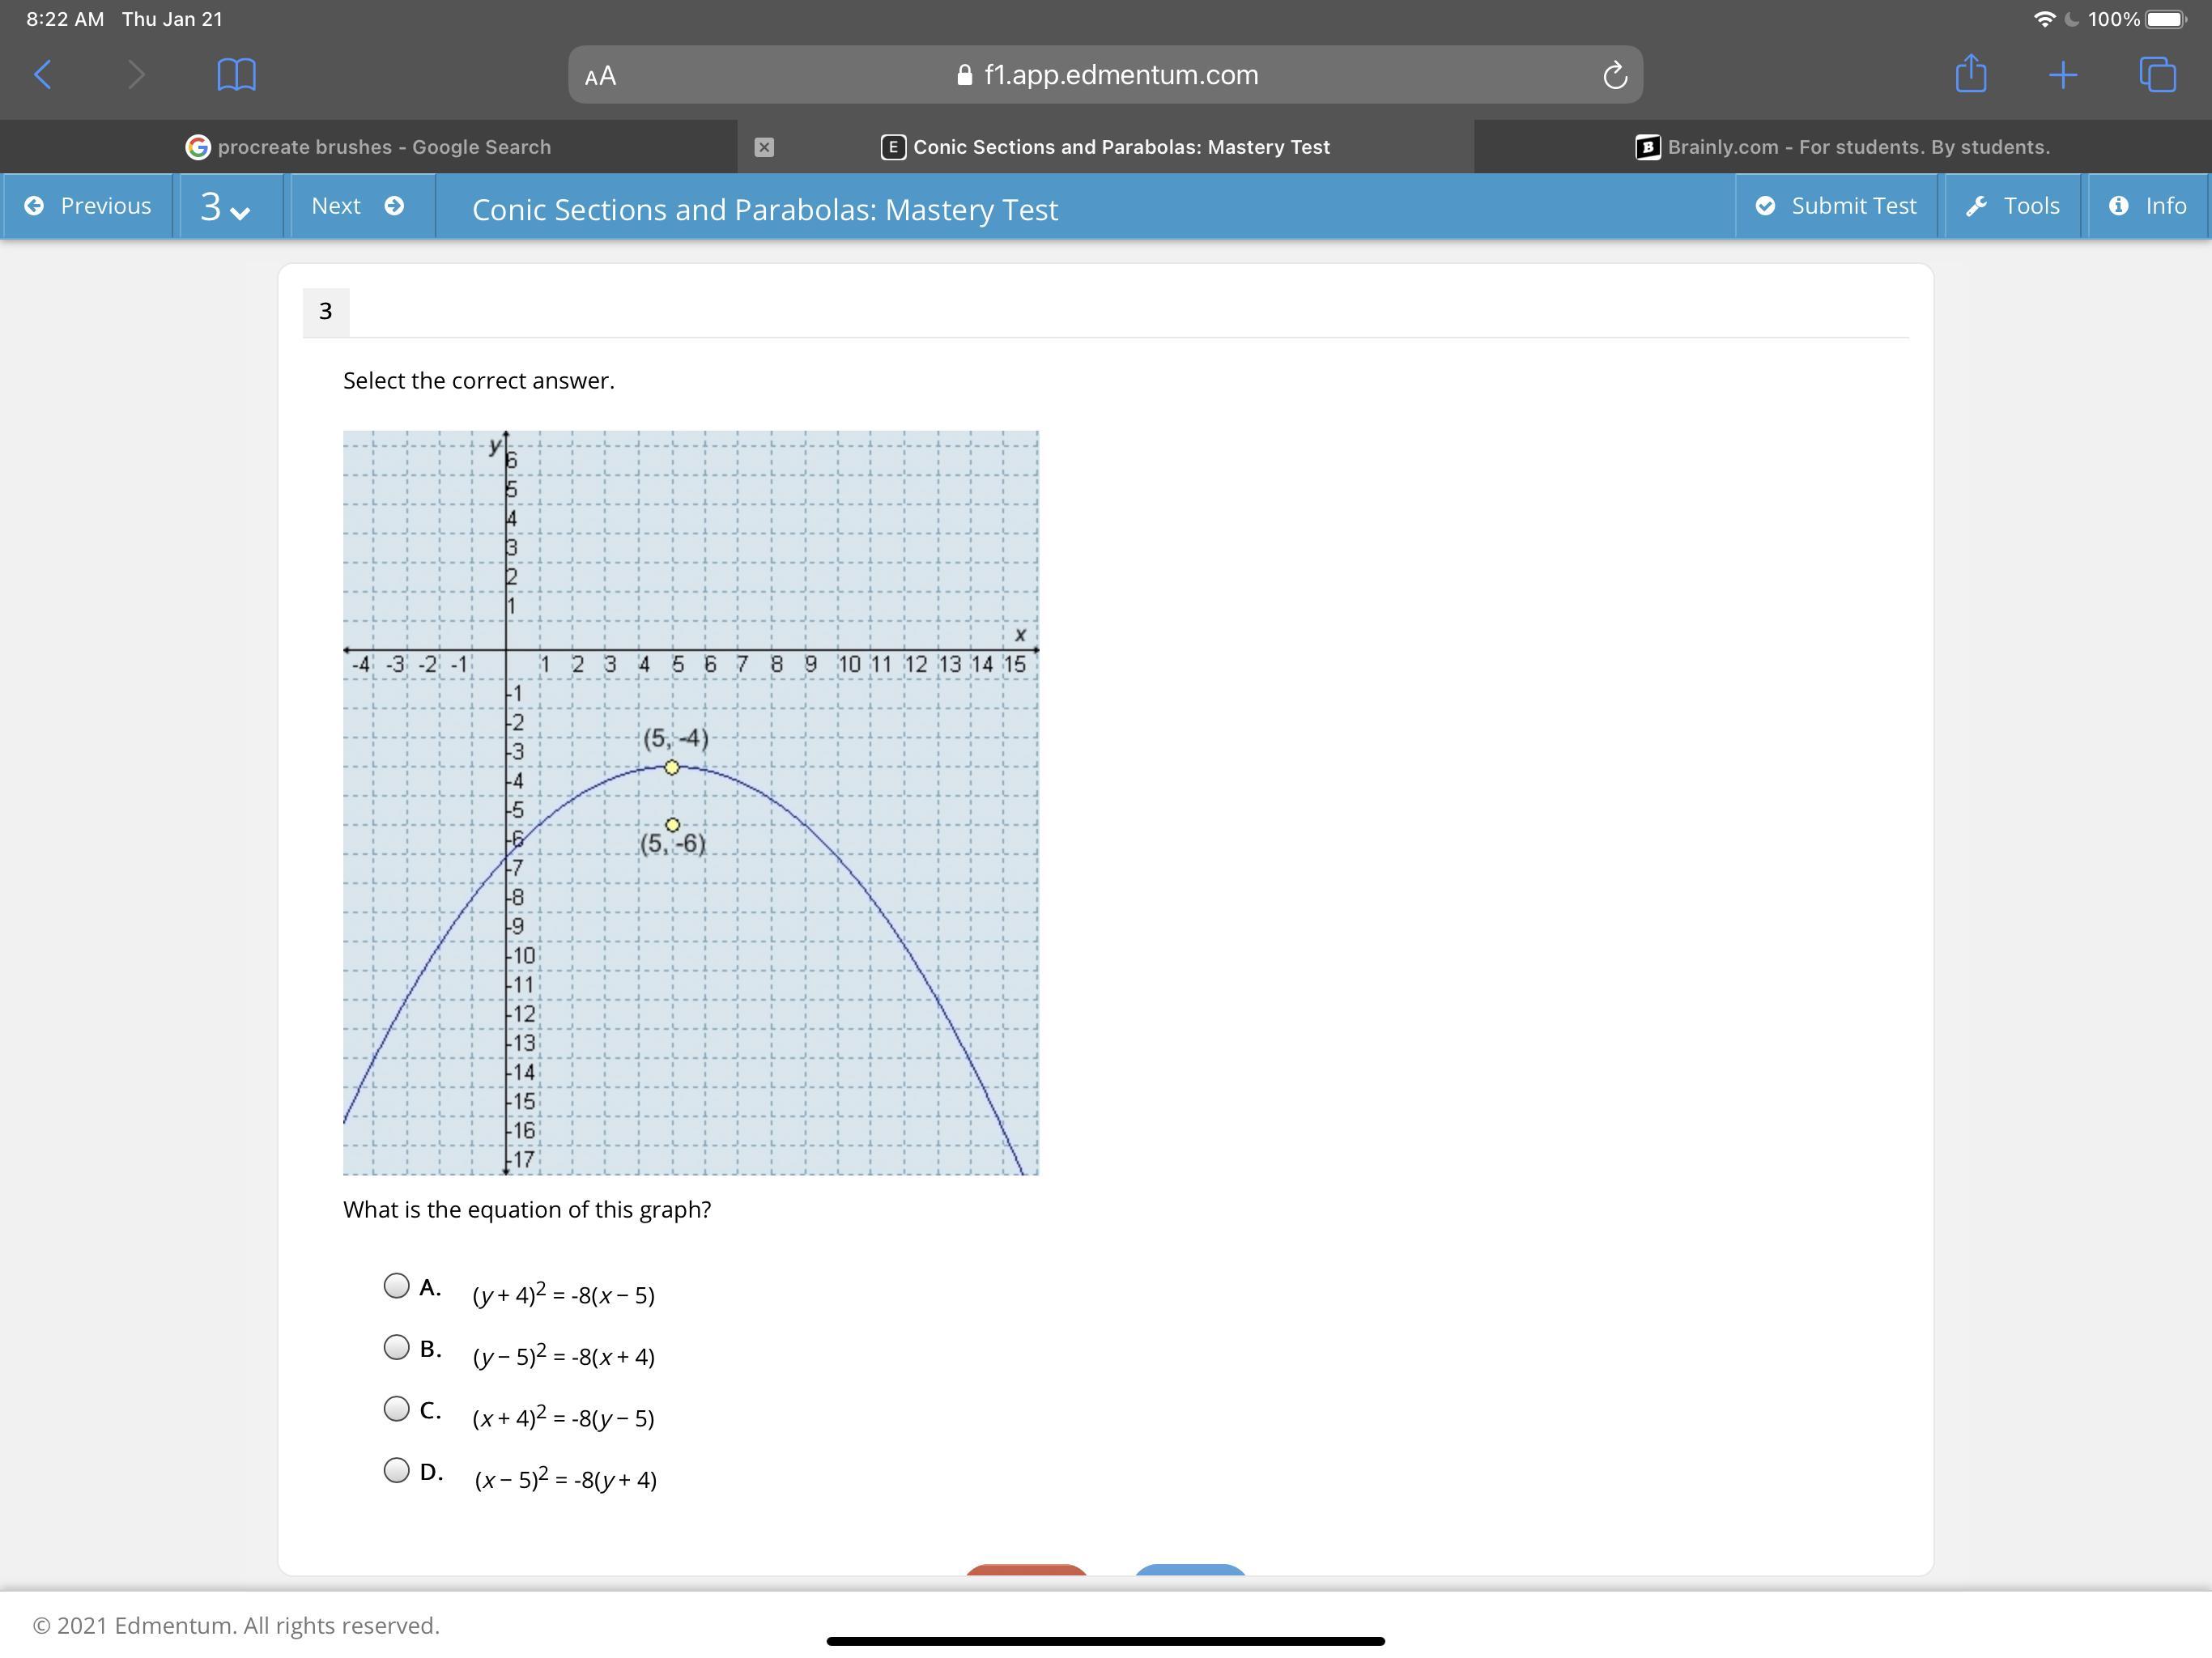Pick answer C radio button
2212x1658 pixels.
[397, 1408]
